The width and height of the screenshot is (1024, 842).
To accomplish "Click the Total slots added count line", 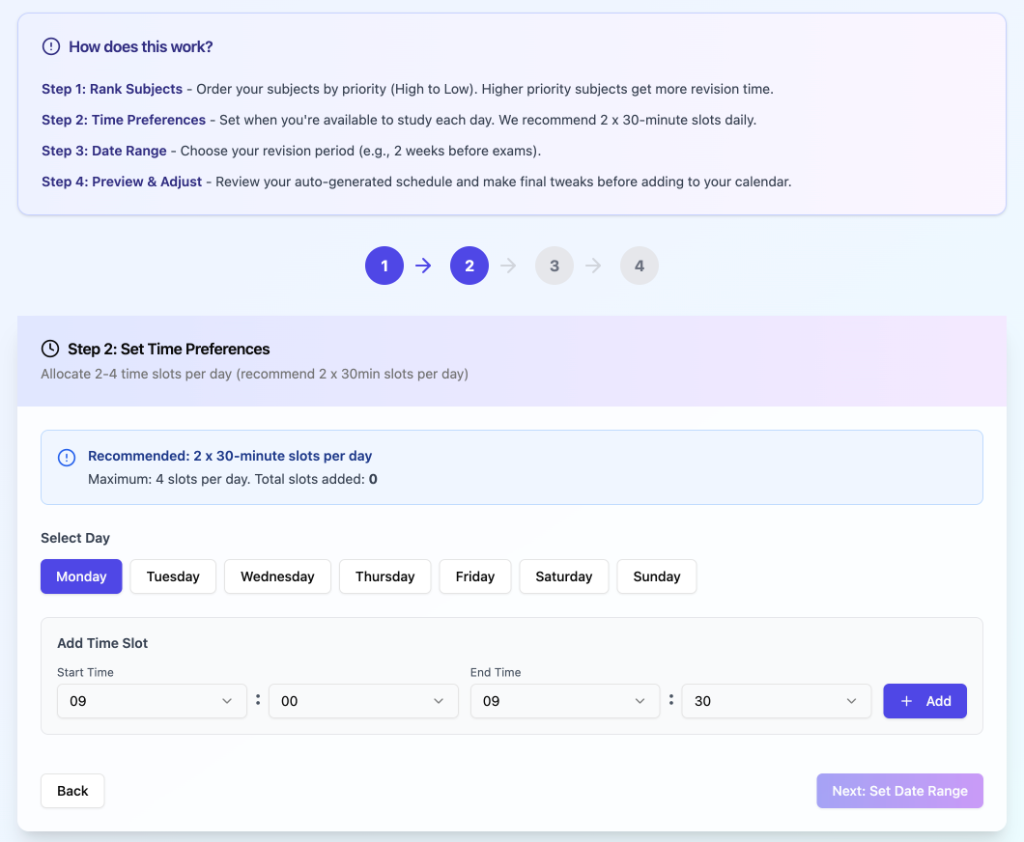I will [x=232, y=479].
